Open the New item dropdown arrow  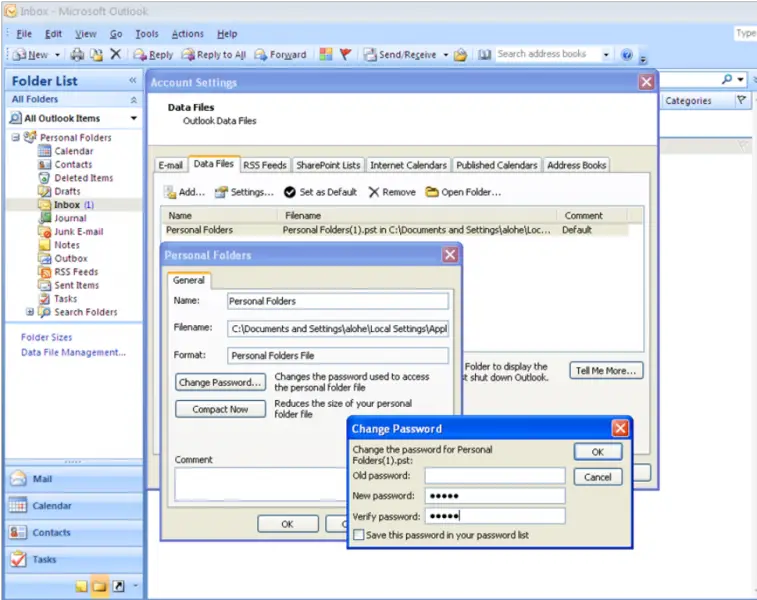point(57,55)
